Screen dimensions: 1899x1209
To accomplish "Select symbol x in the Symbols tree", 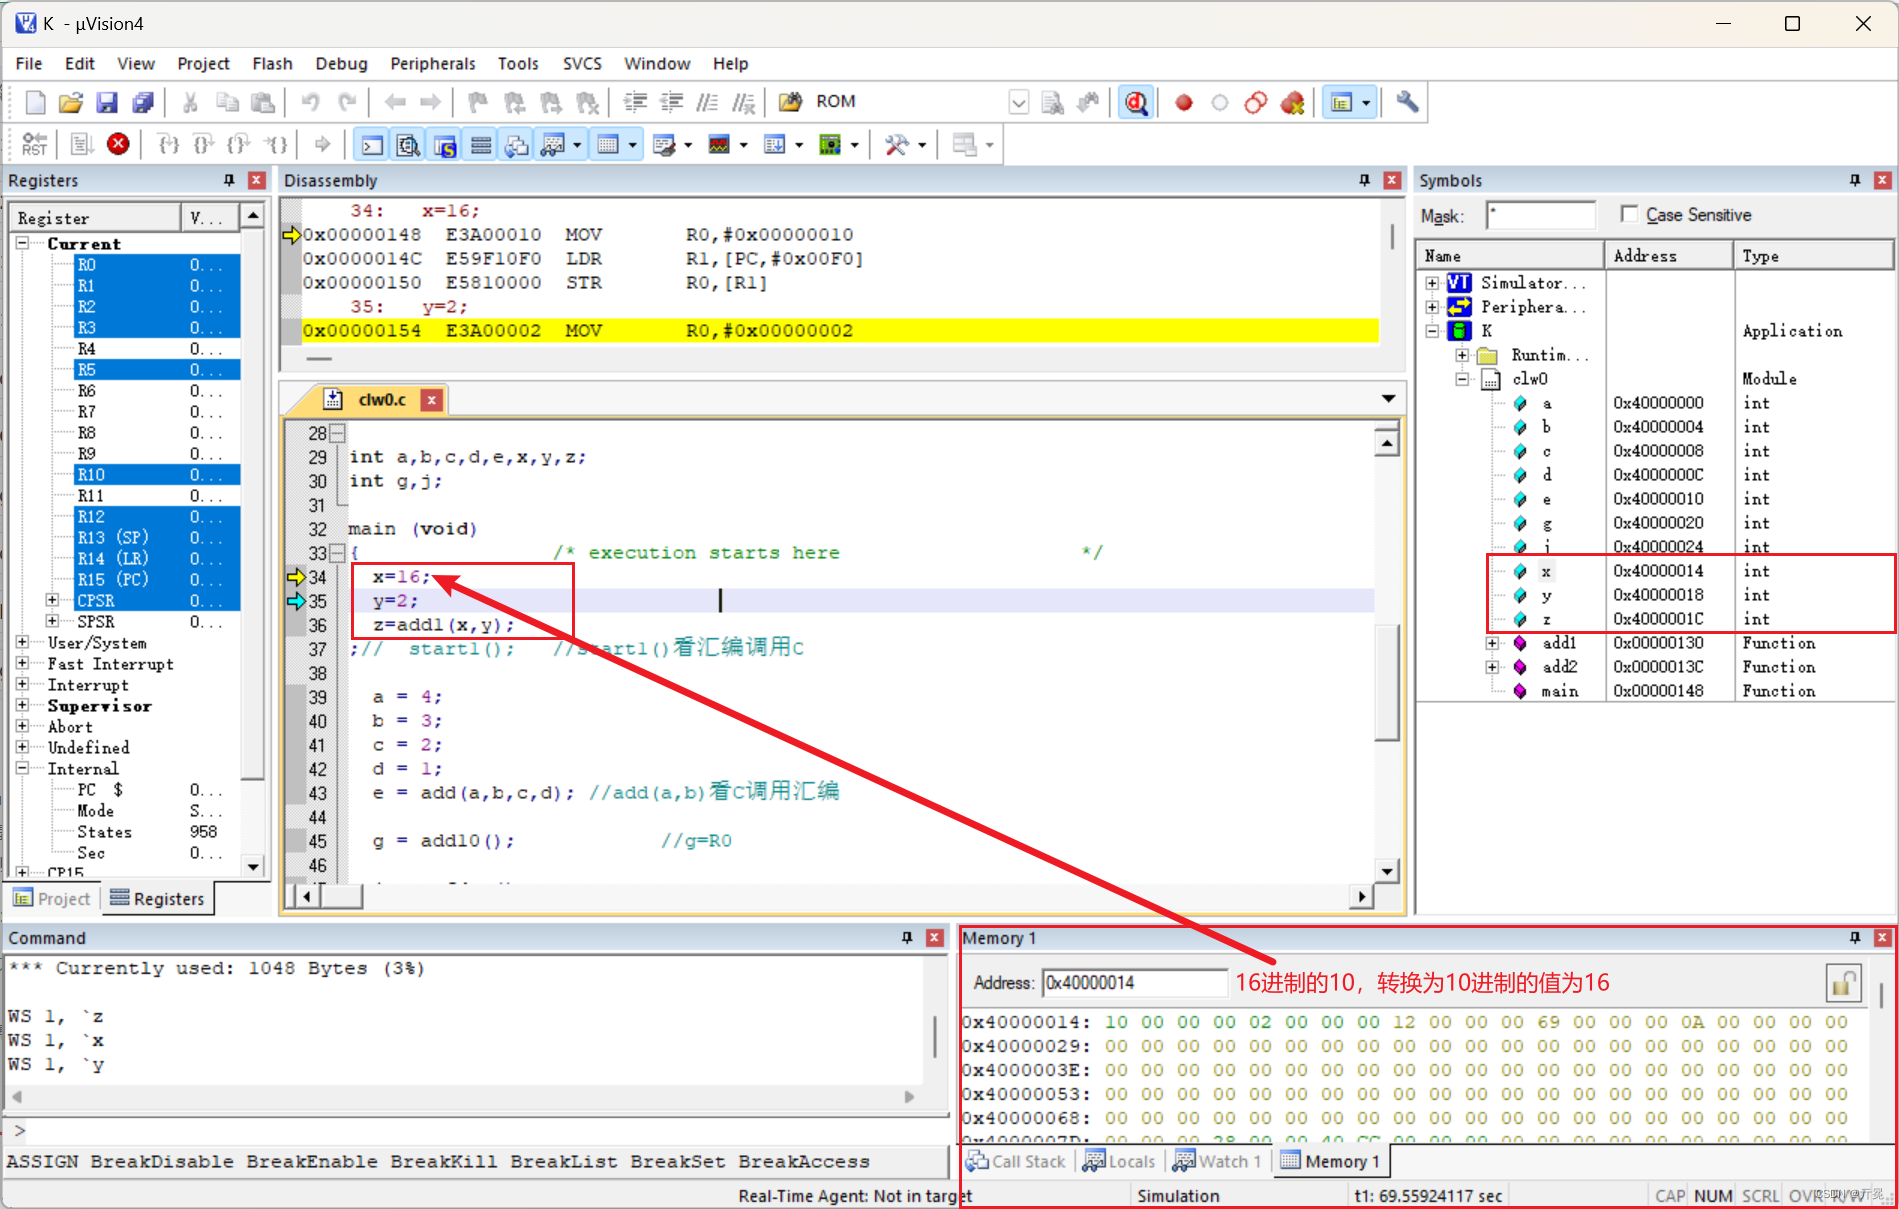I will point(1546,570).
